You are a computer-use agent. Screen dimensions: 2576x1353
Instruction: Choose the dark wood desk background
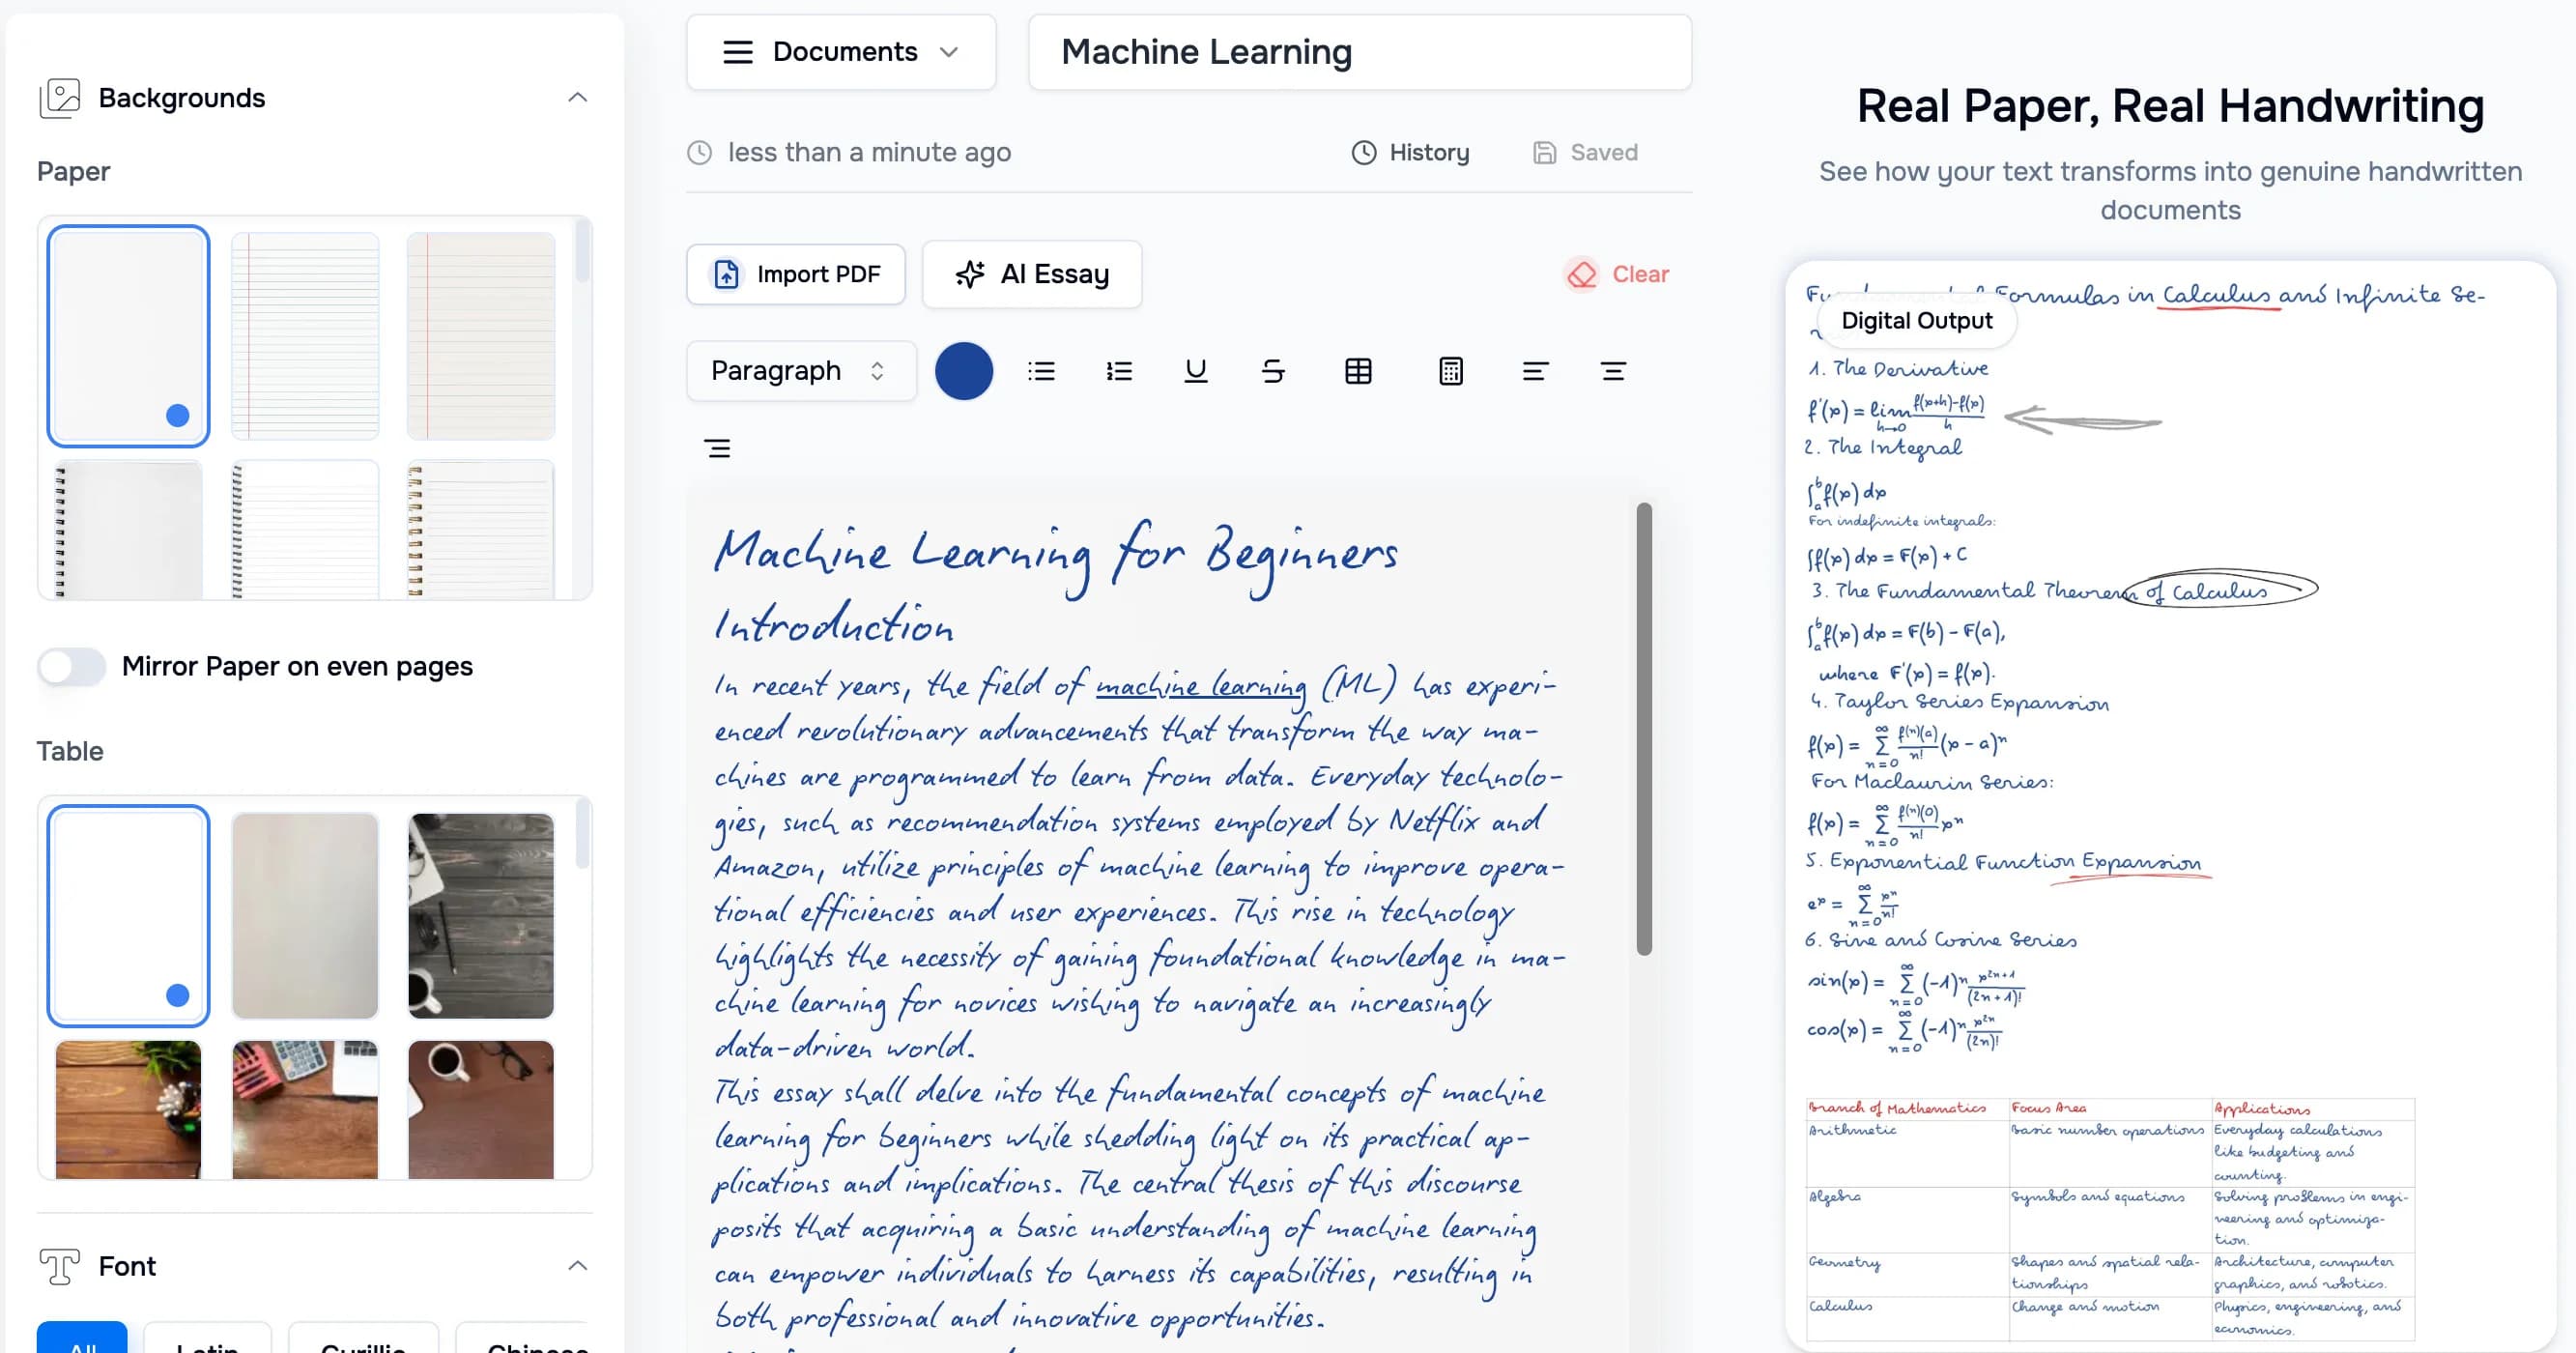coord(481,916)
